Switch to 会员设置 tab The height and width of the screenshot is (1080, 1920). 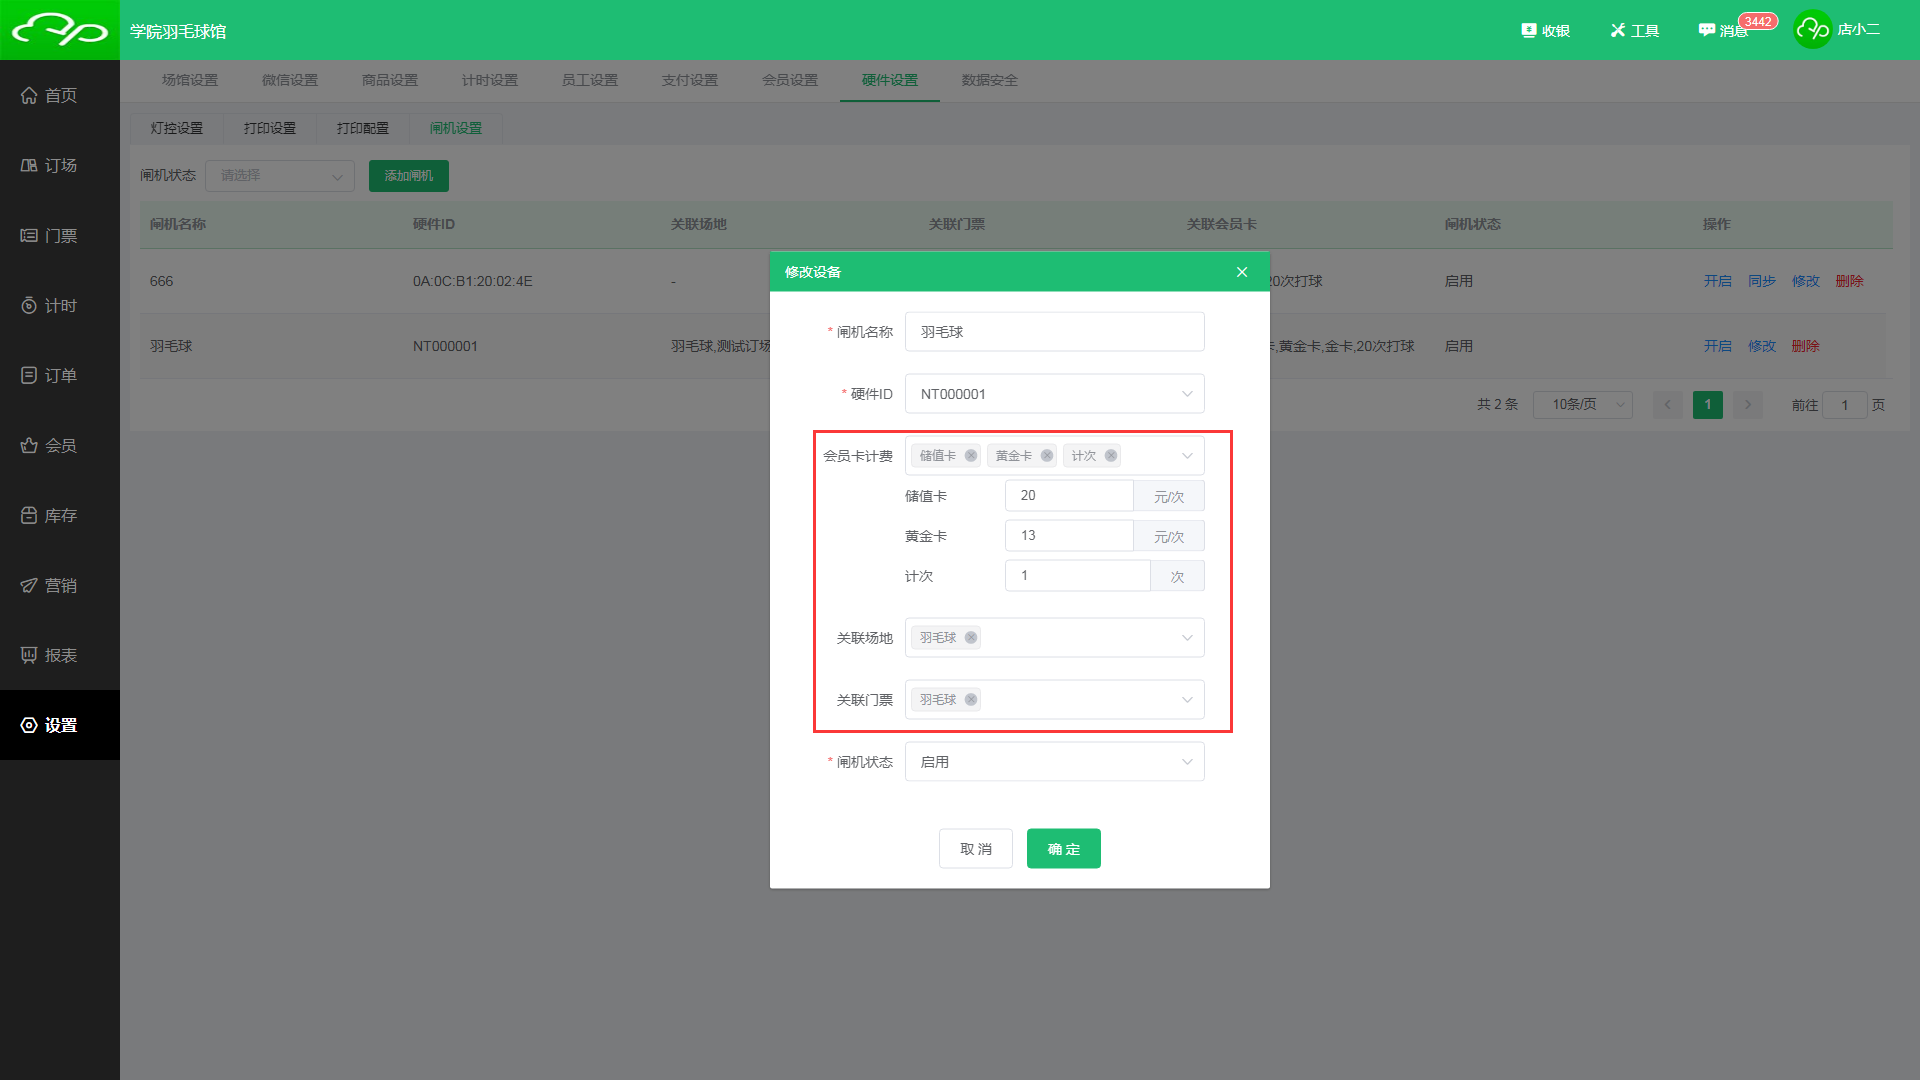[x=790, y=80]
